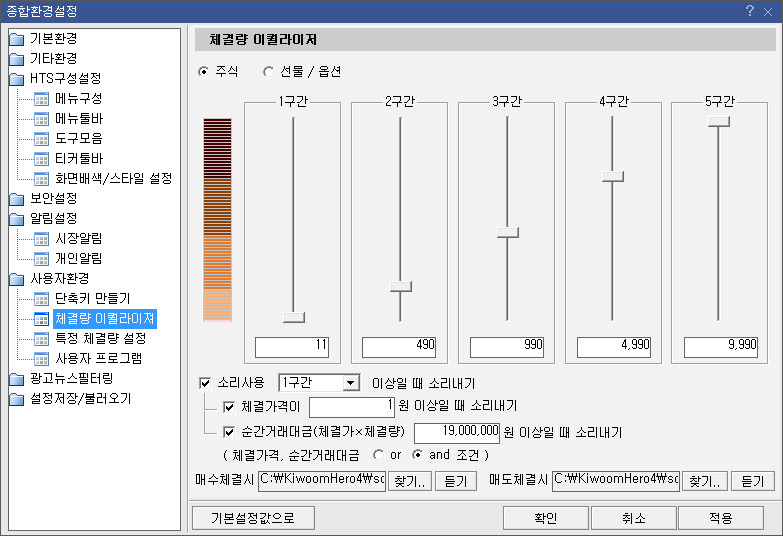Click the folder icon beside 기타환경
Image resolution: width=783 pixels, height=536 pixels.
16,59
